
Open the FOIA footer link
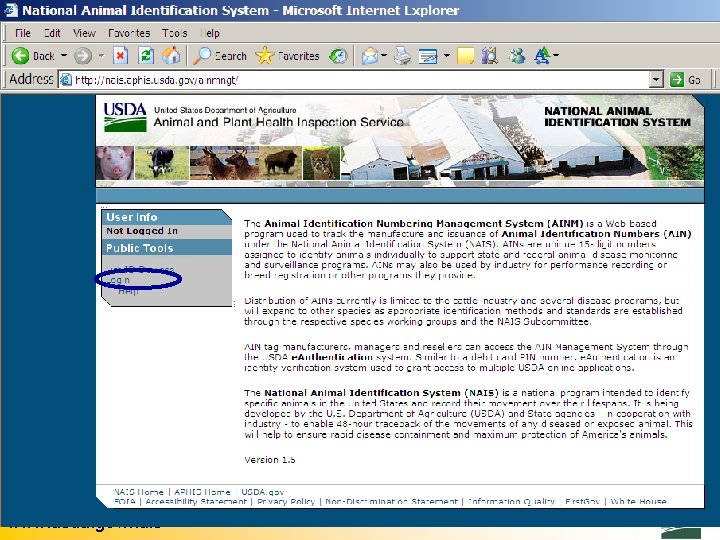click(x=124, y=501)
